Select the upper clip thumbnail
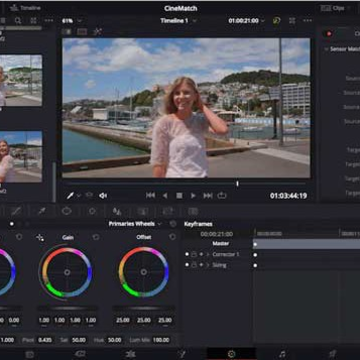Image resolution: width=360 pixels, height=360 pixels. tap(21, 80)
